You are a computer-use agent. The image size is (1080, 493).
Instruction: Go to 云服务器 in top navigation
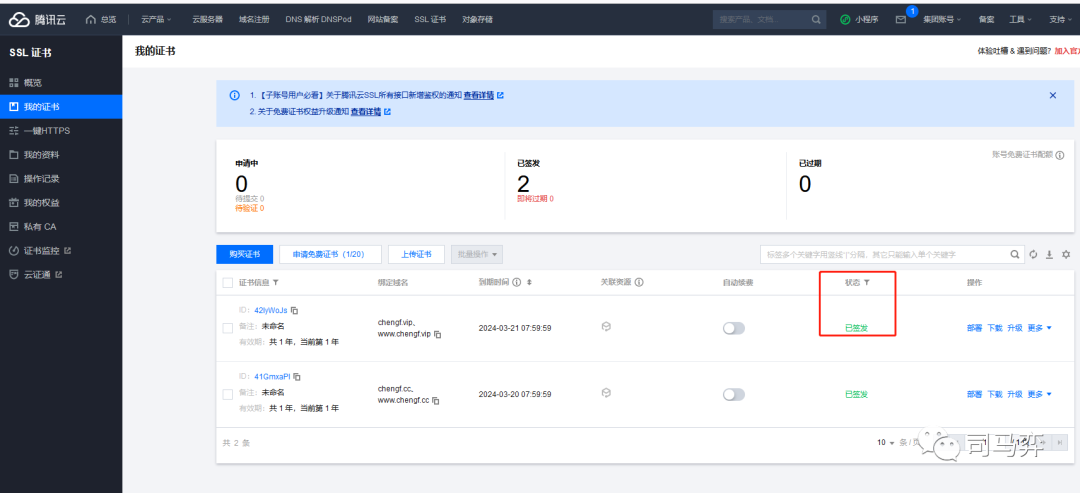(x=207, y=19)
